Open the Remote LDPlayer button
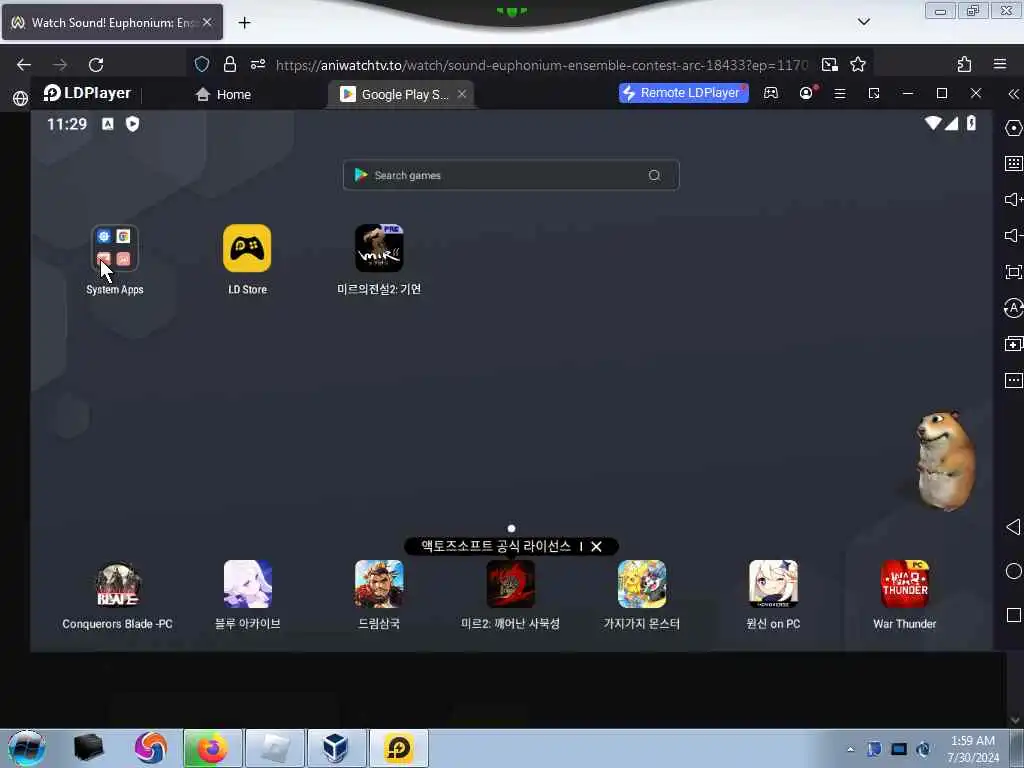The image size is (1024, 768). coord(683,93)
